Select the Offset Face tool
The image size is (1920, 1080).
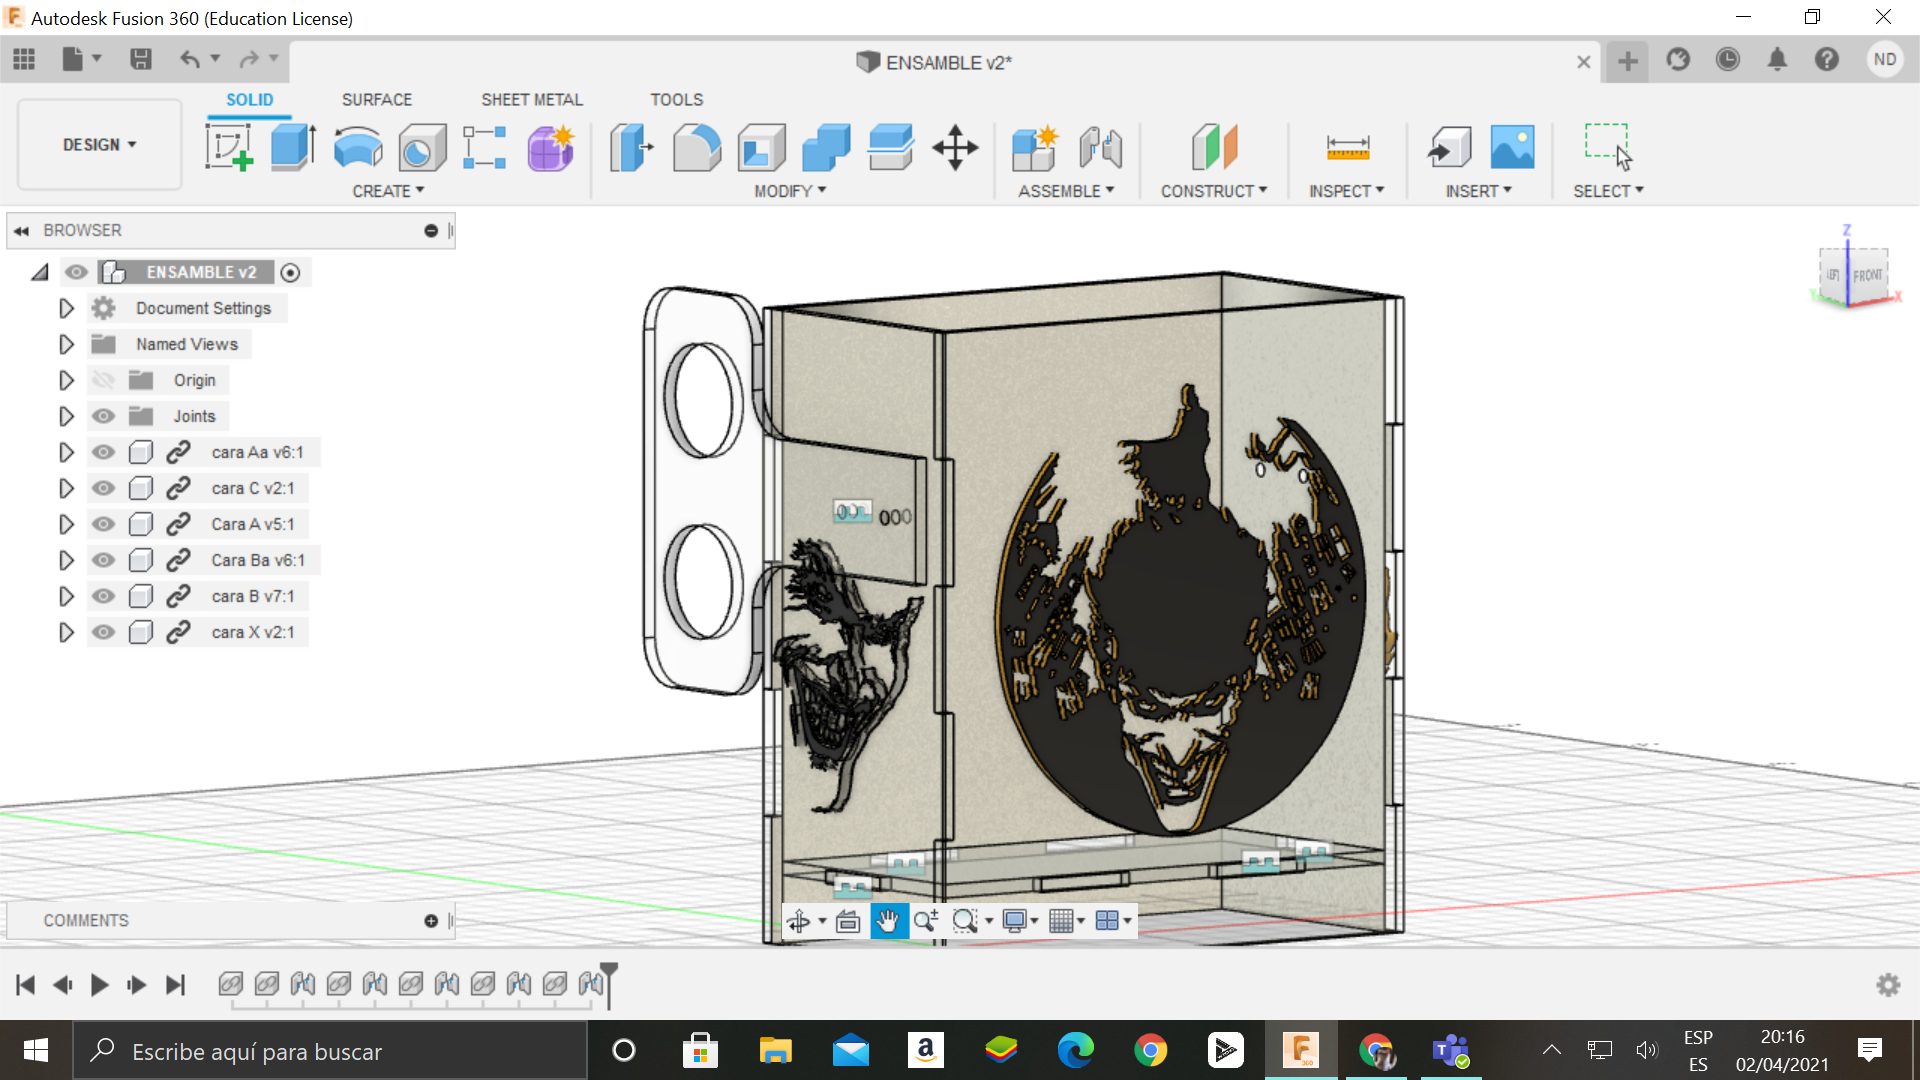(x=891, y=147)
